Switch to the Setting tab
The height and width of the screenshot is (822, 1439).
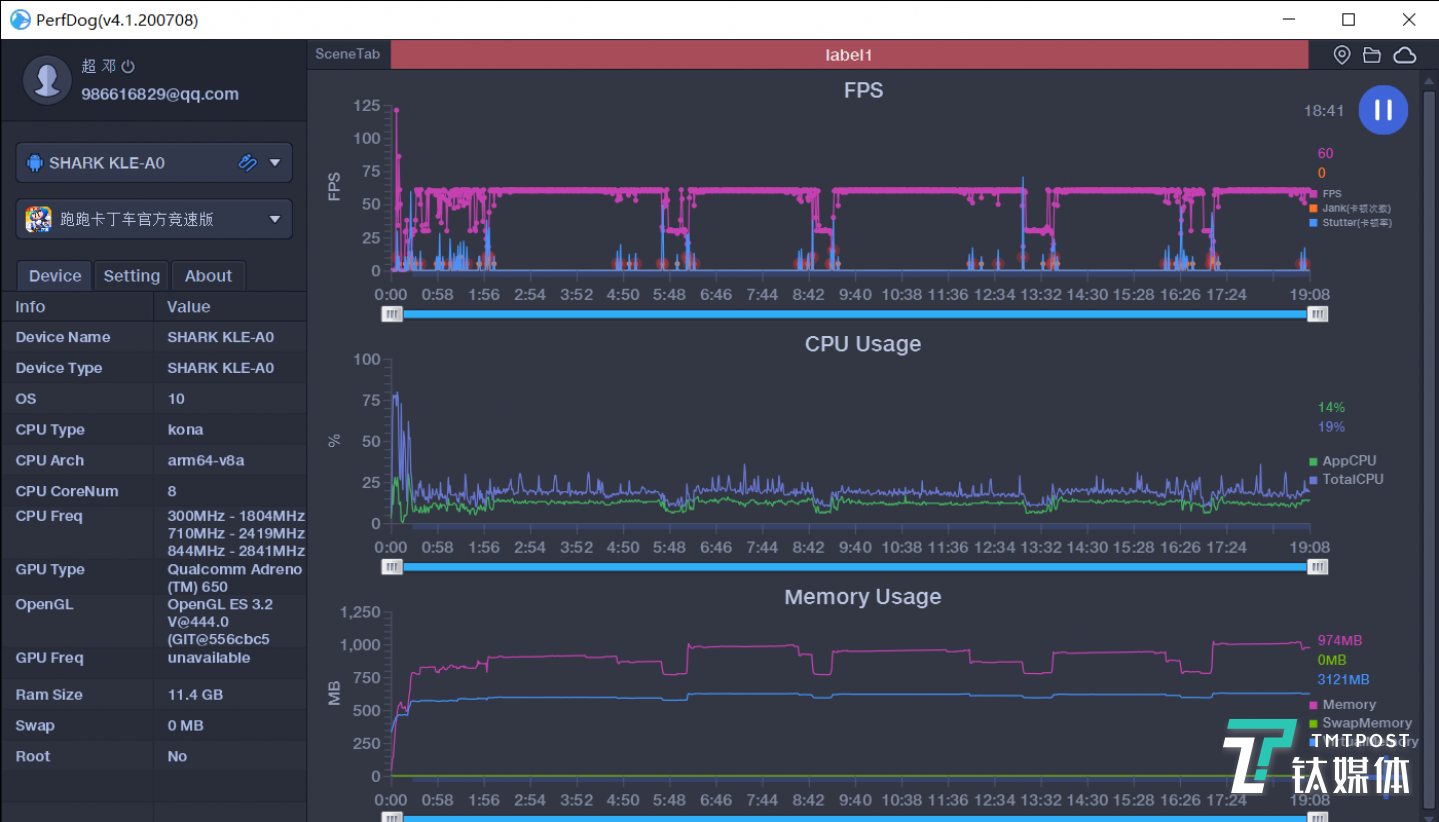click(x=131, y=276)
